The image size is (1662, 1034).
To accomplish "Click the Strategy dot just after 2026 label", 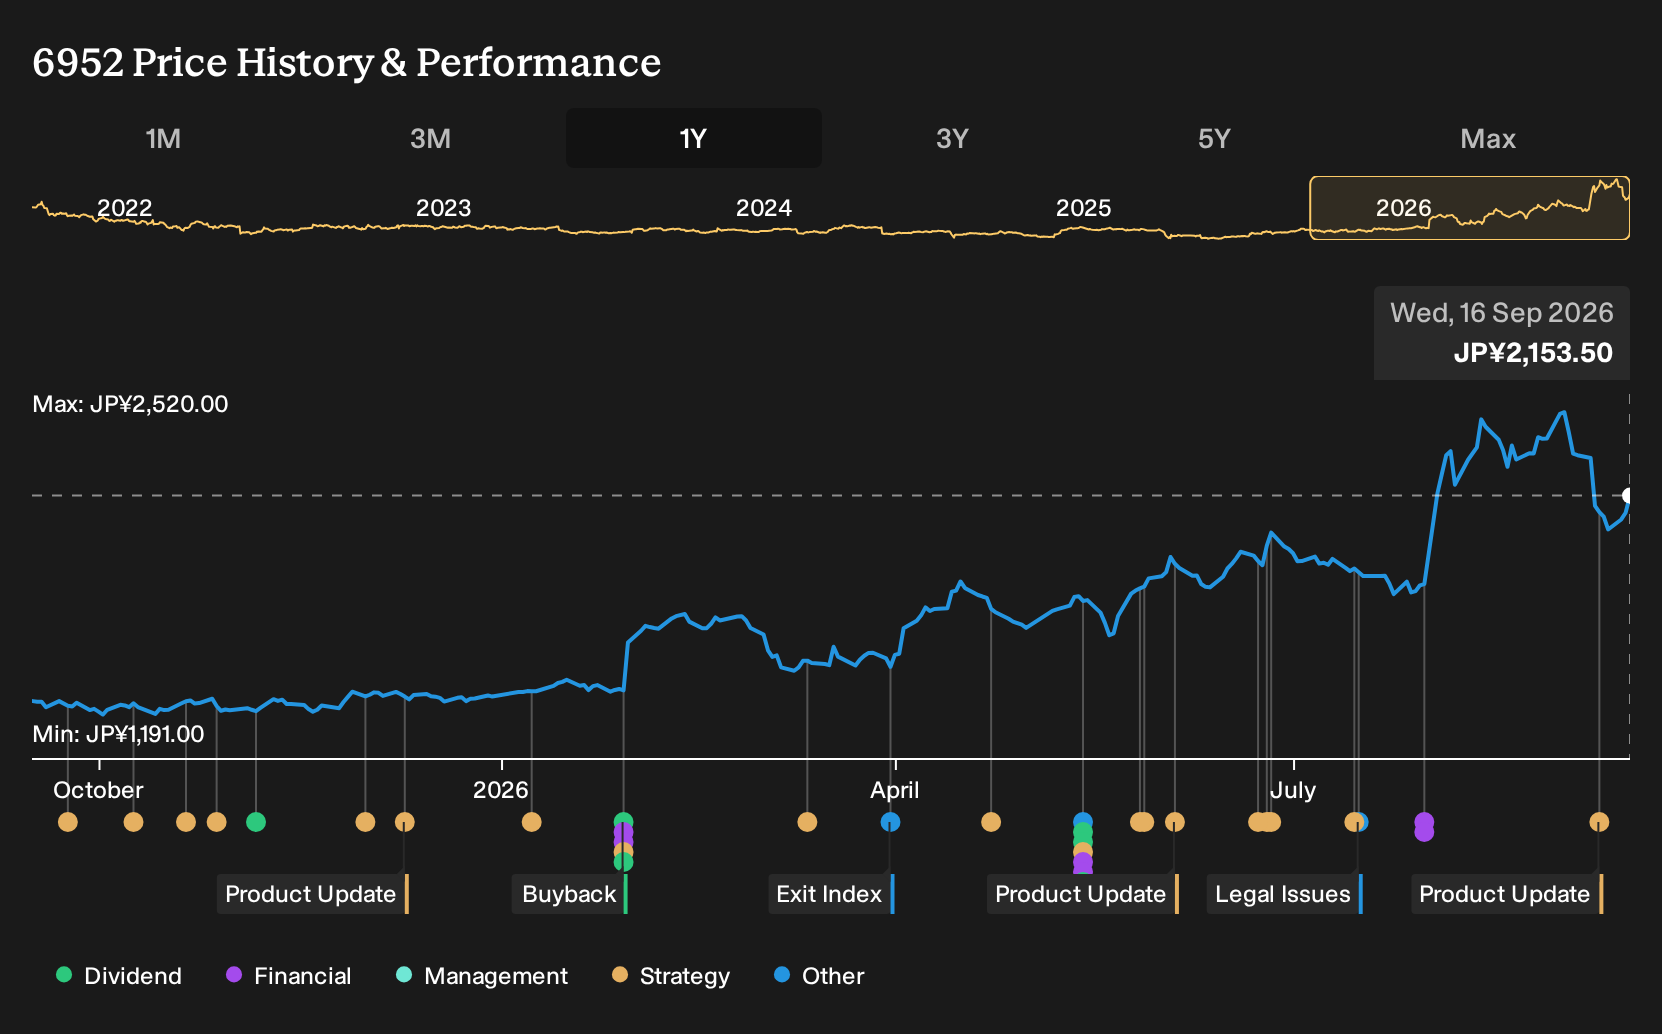I will pos(532,822).
